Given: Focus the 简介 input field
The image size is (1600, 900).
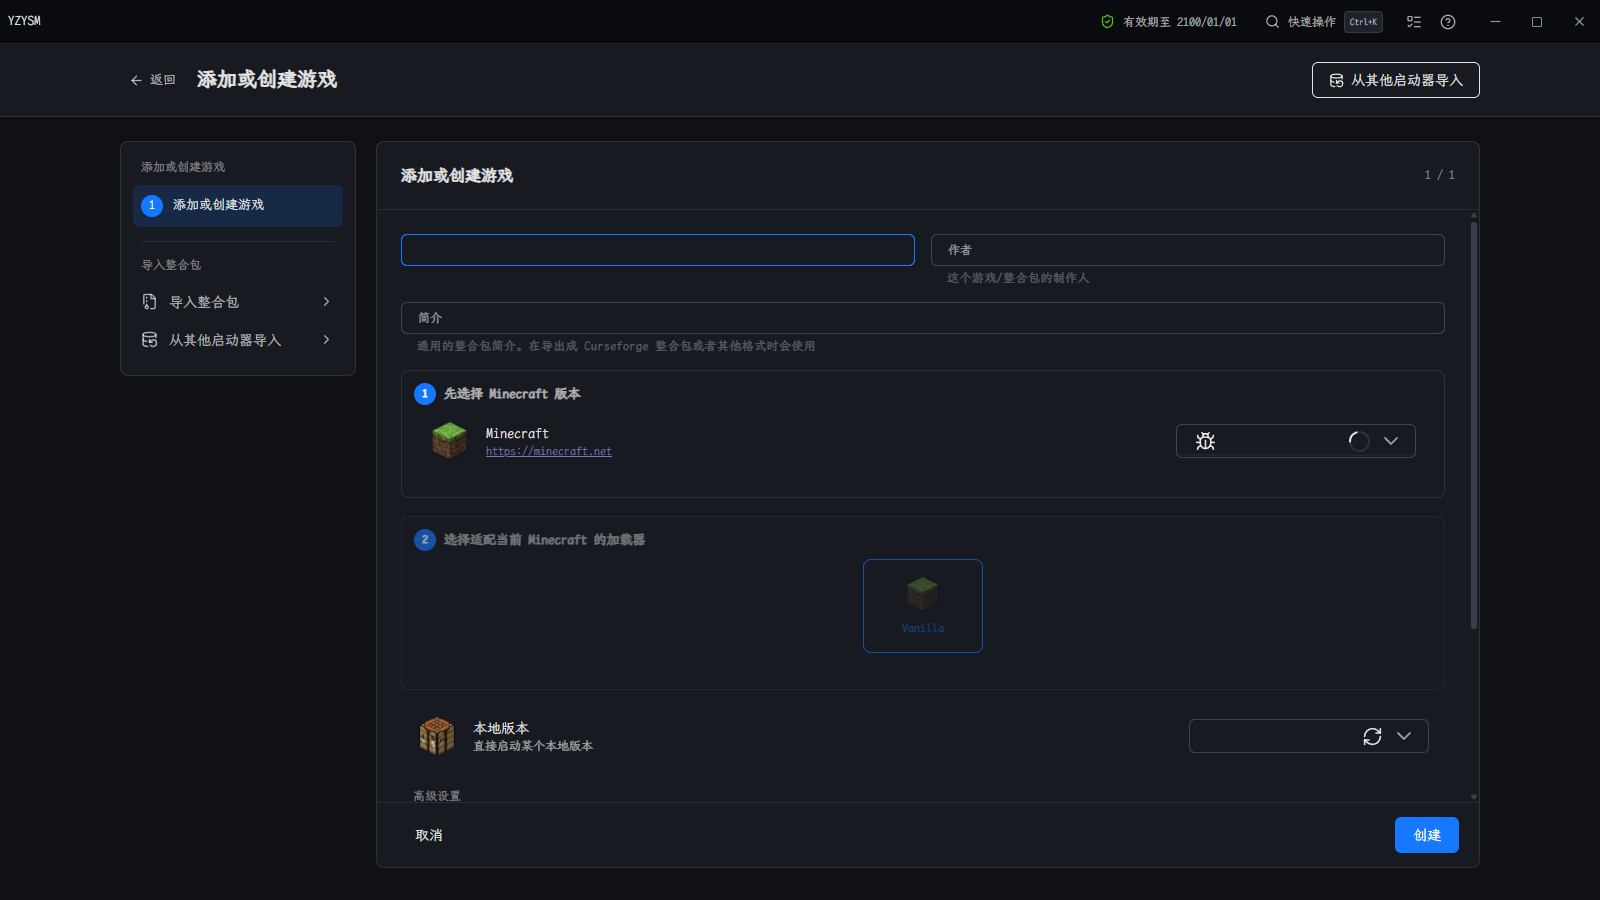Looking at the screenshot, I should click(923, 318).
